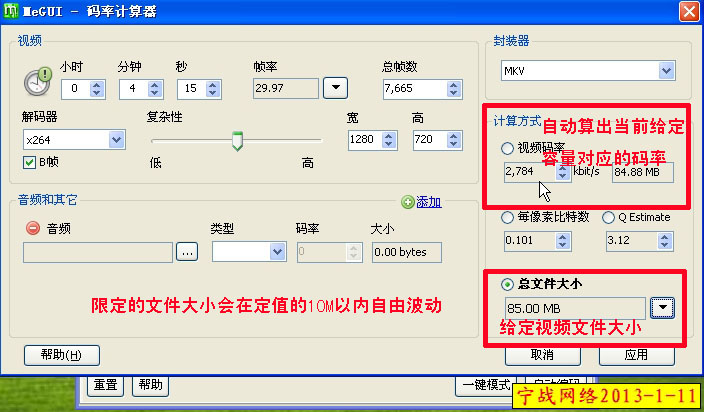Click the 720 height value field
The height and width of the screenshot is (412, 704).
click(430, 140)
